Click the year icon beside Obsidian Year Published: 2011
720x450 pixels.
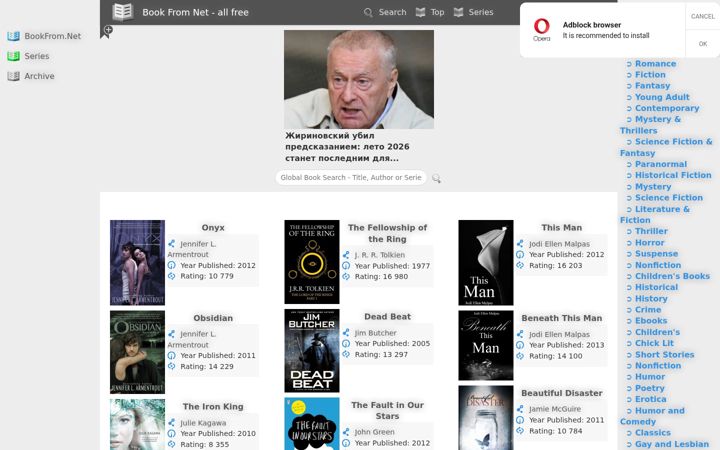[x=171, y=355]
